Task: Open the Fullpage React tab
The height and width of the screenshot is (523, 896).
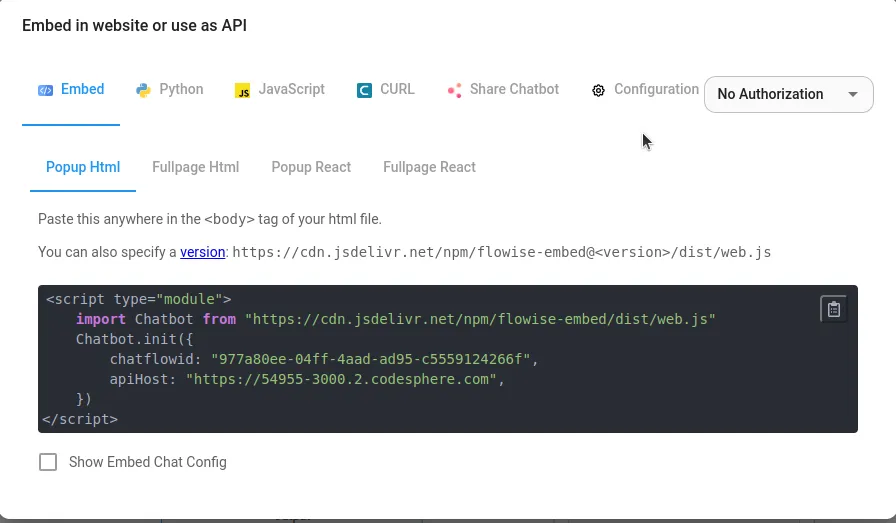Action: (429, 167)
